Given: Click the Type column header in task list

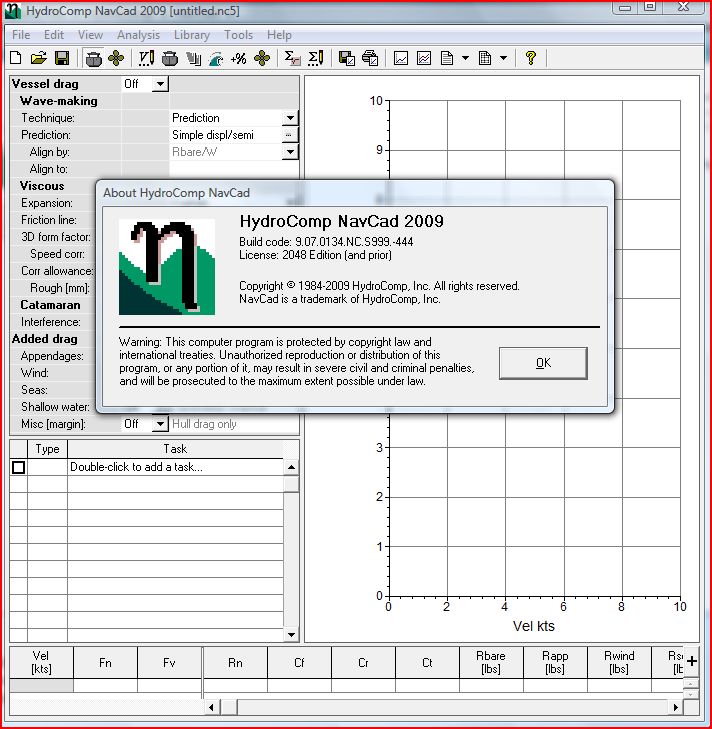Looking at the screenshot, I should [47, 449].
